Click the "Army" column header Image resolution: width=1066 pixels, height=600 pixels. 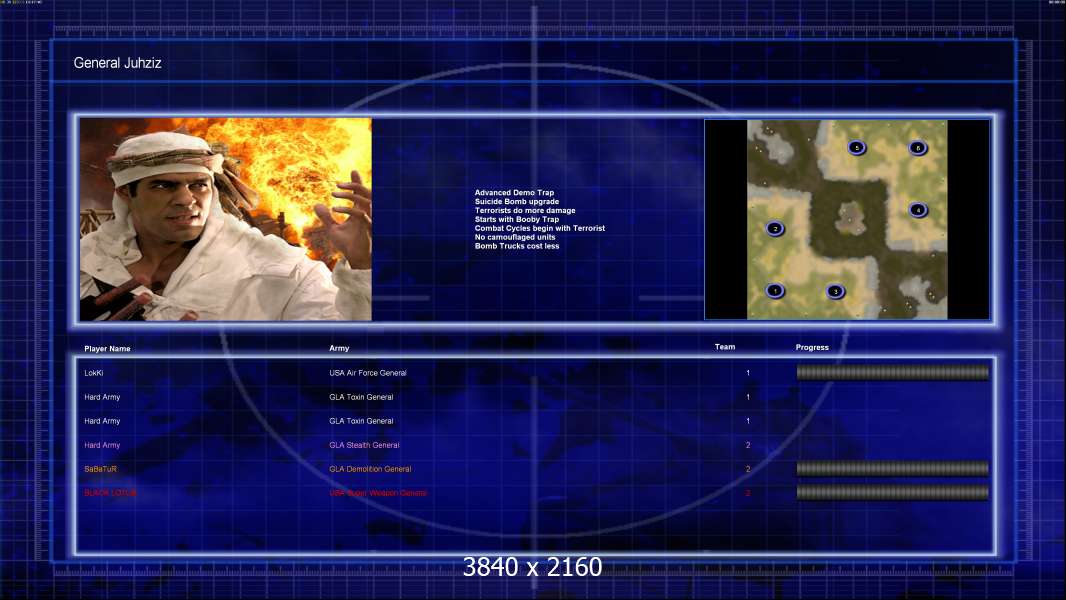[x=339, y=348]
